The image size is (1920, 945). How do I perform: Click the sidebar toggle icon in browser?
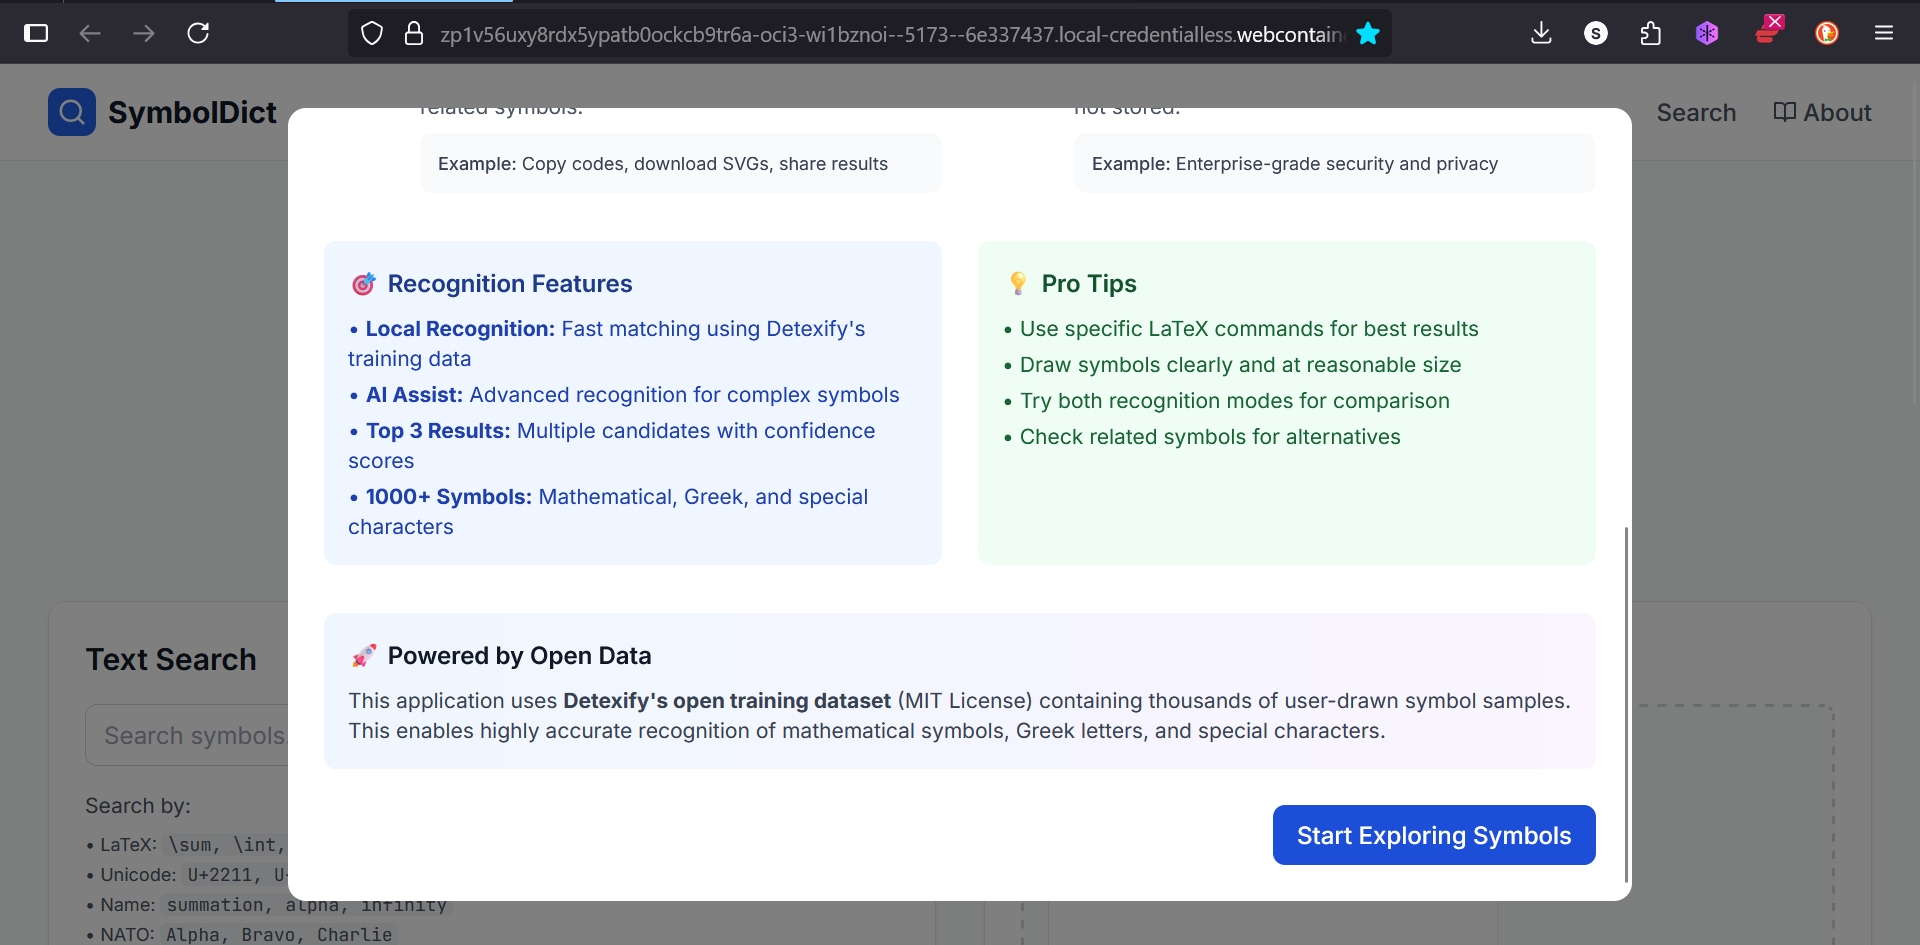(36, 33)
